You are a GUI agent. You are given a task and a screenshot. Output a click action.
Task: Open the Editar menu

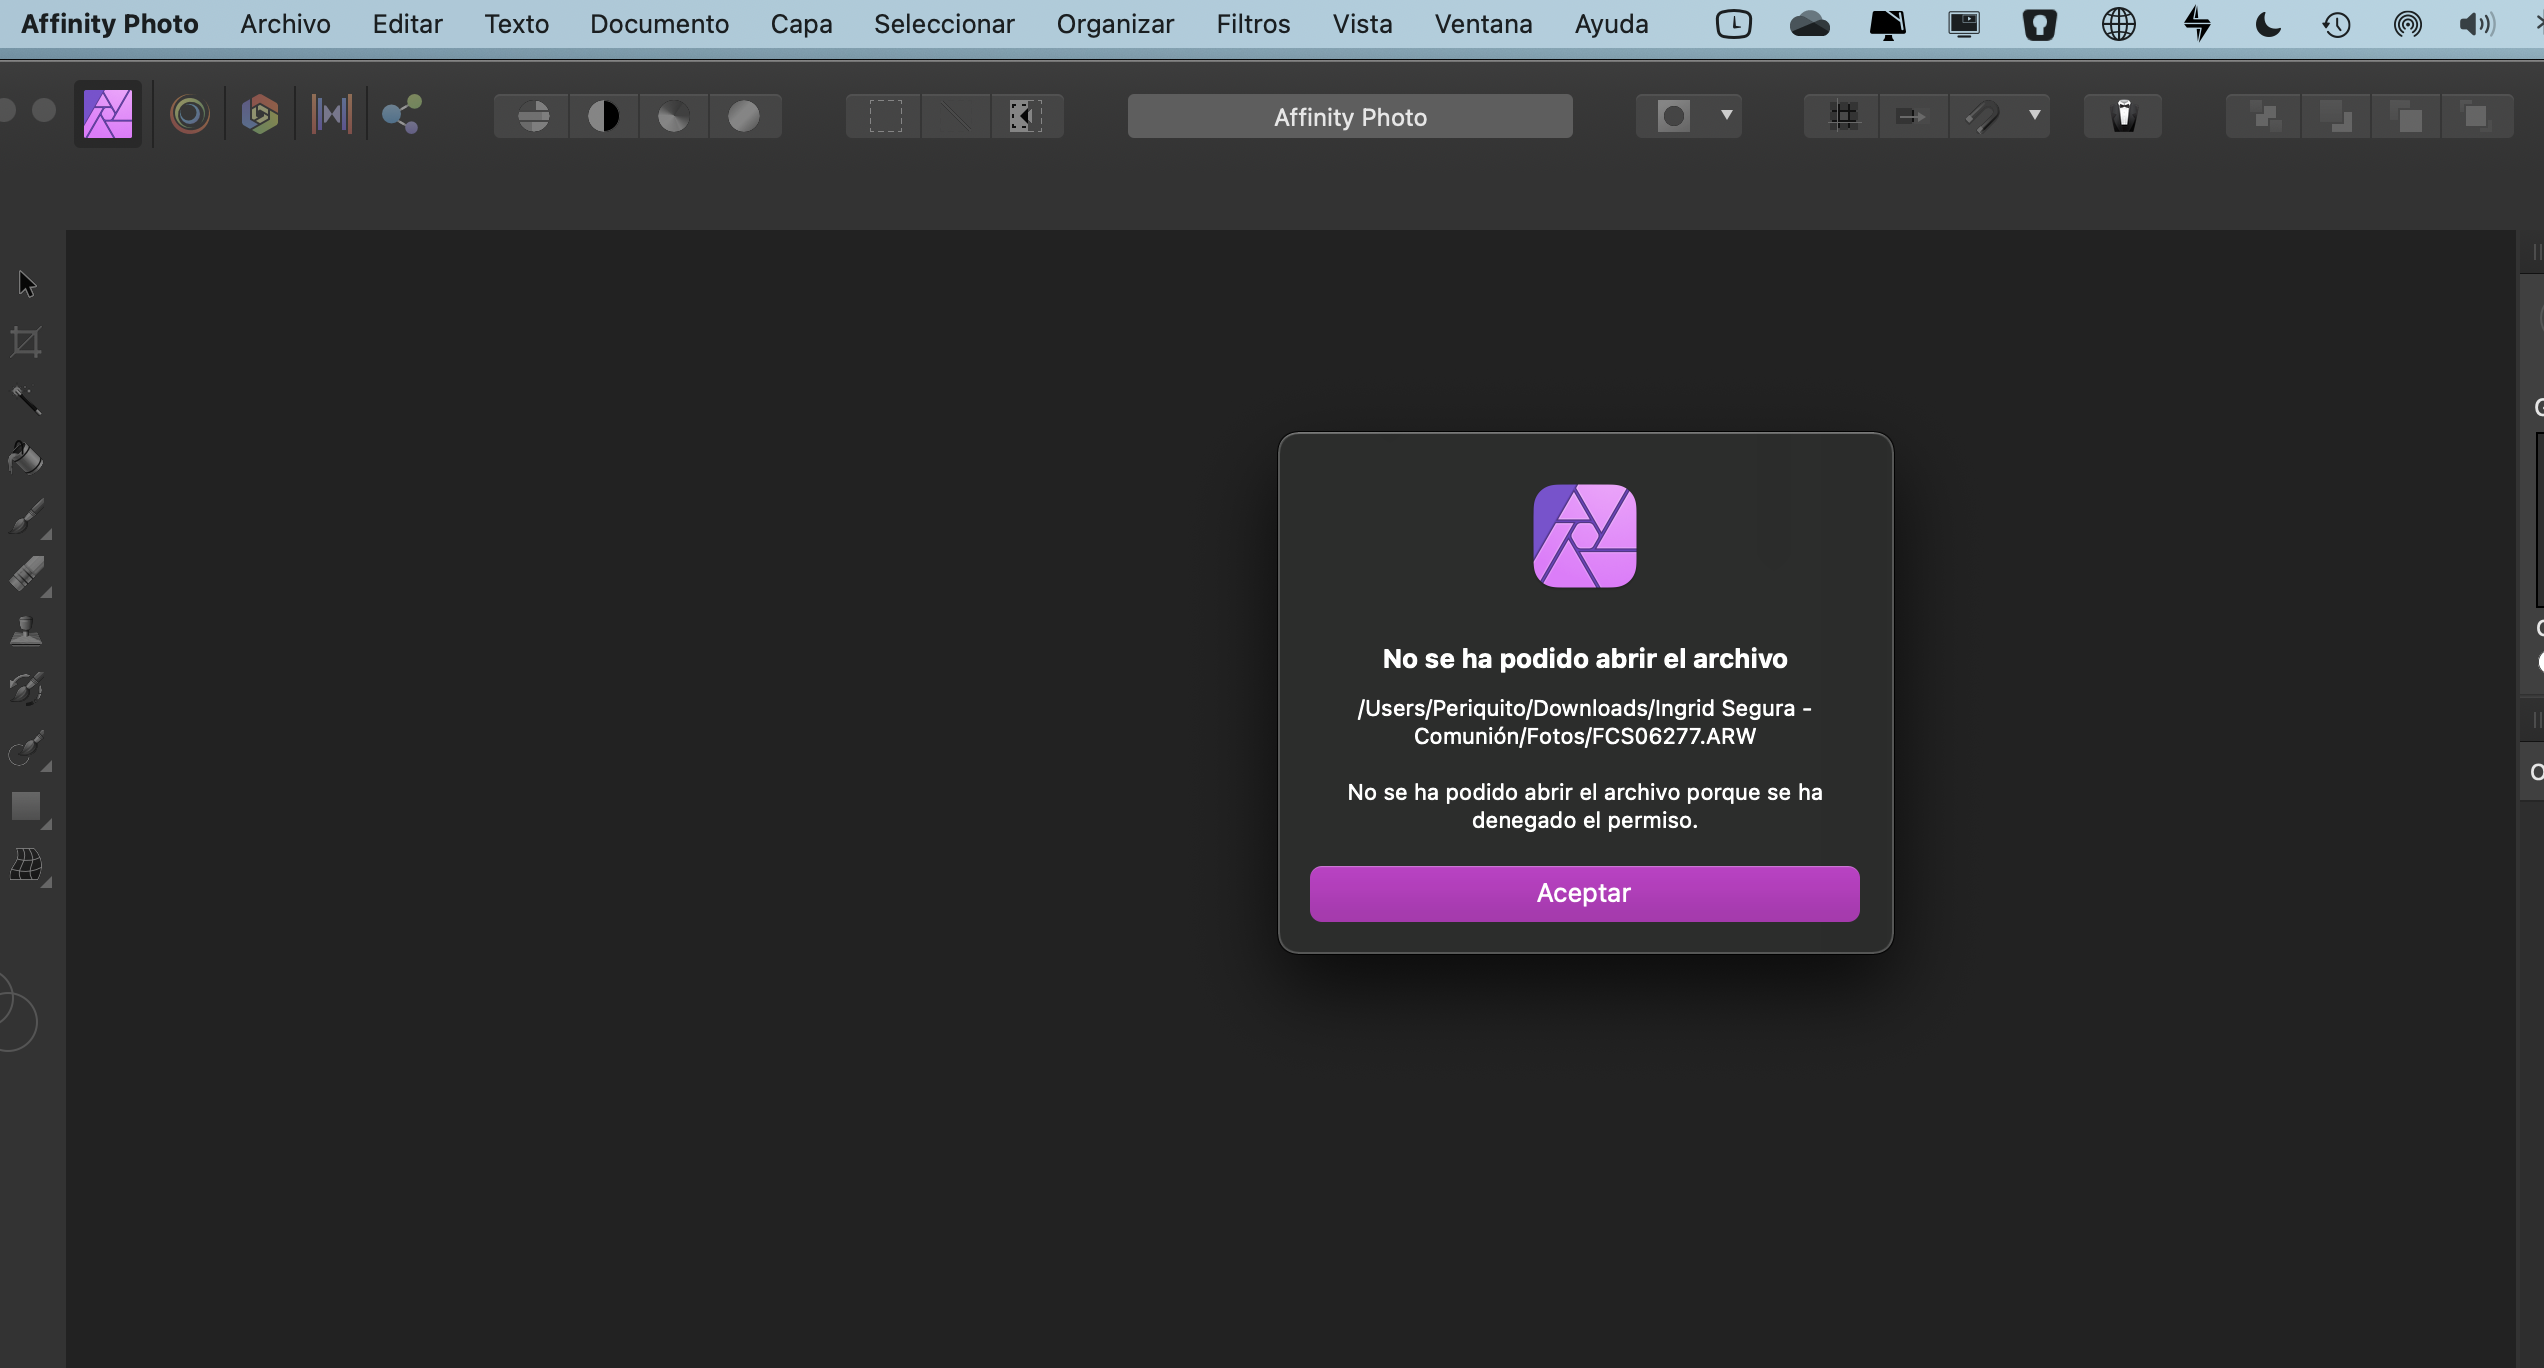click(x=407, y=24)
